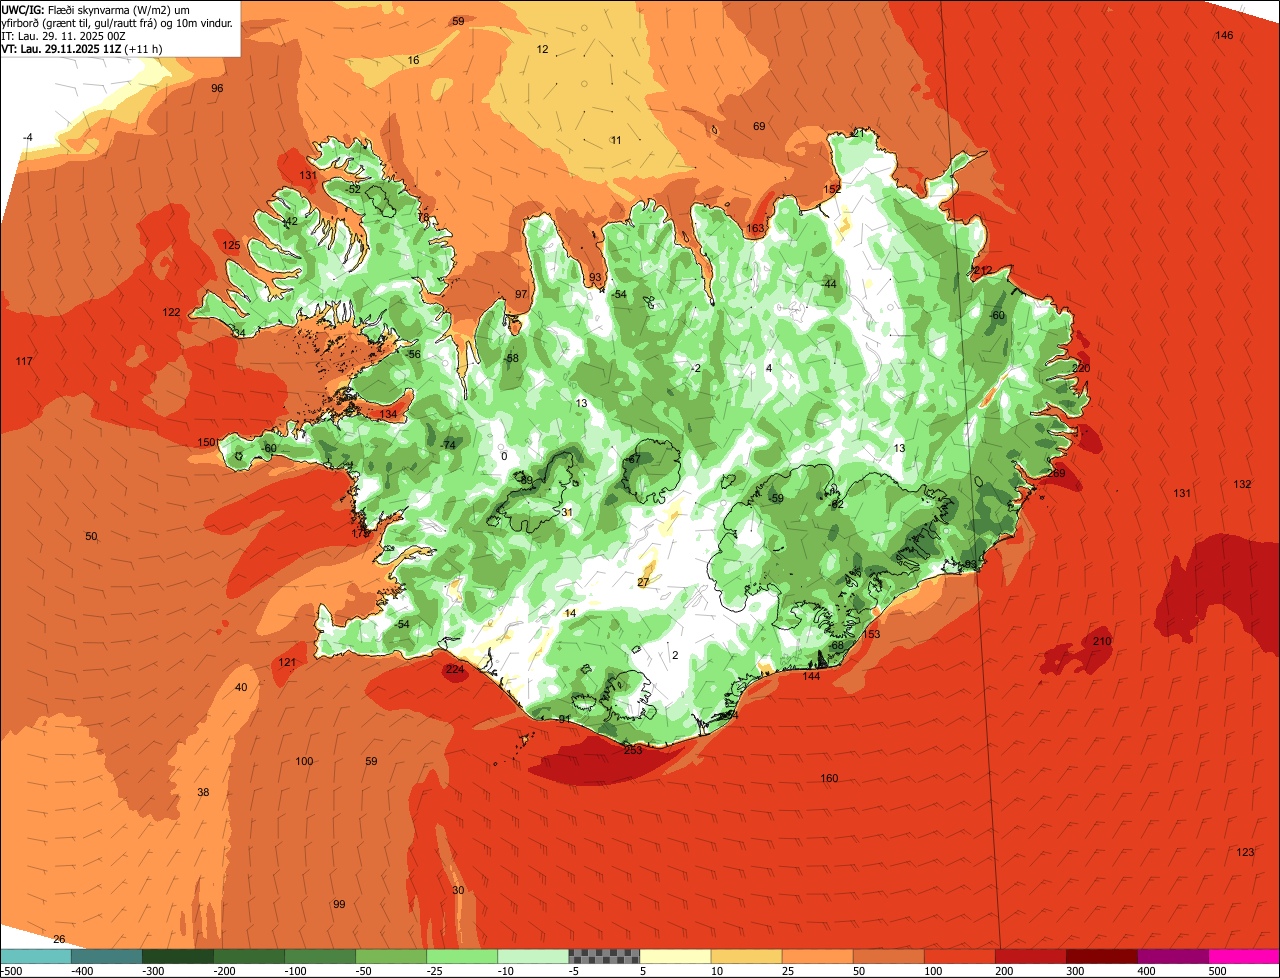Viewport: 1280px width, 978px height.
Task: Click the flux value 122 west of Westfjords
Action: [172, 312]
